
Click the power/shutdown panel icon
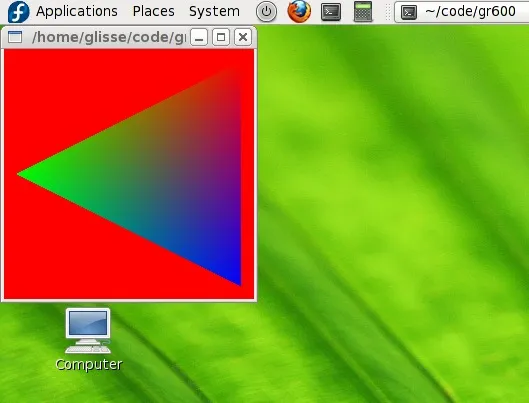(266, 12)
